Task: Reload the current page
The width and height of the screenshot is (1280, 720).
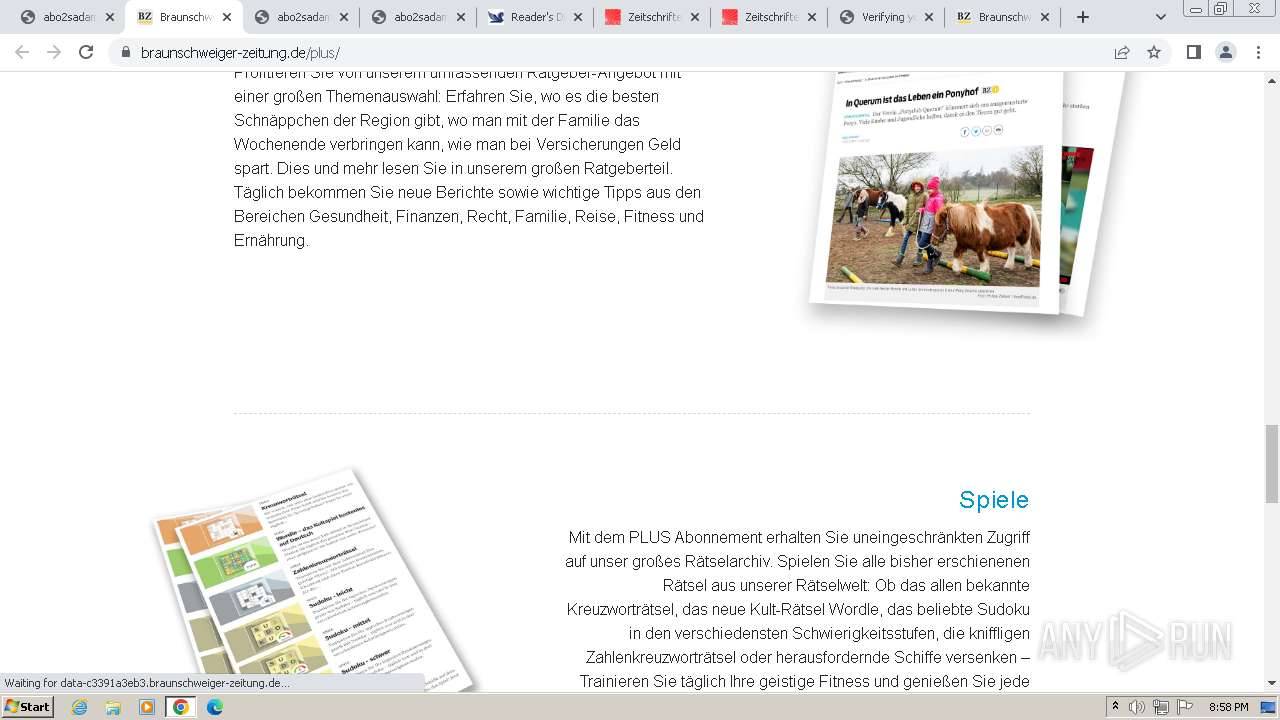Action: pyautogui.click(x=86, y=52)
